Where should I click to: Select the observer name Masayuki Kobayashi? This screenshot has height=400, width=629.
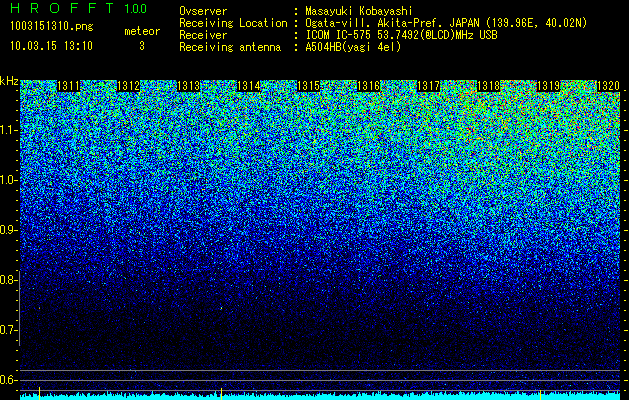click(x=359, y=11)
